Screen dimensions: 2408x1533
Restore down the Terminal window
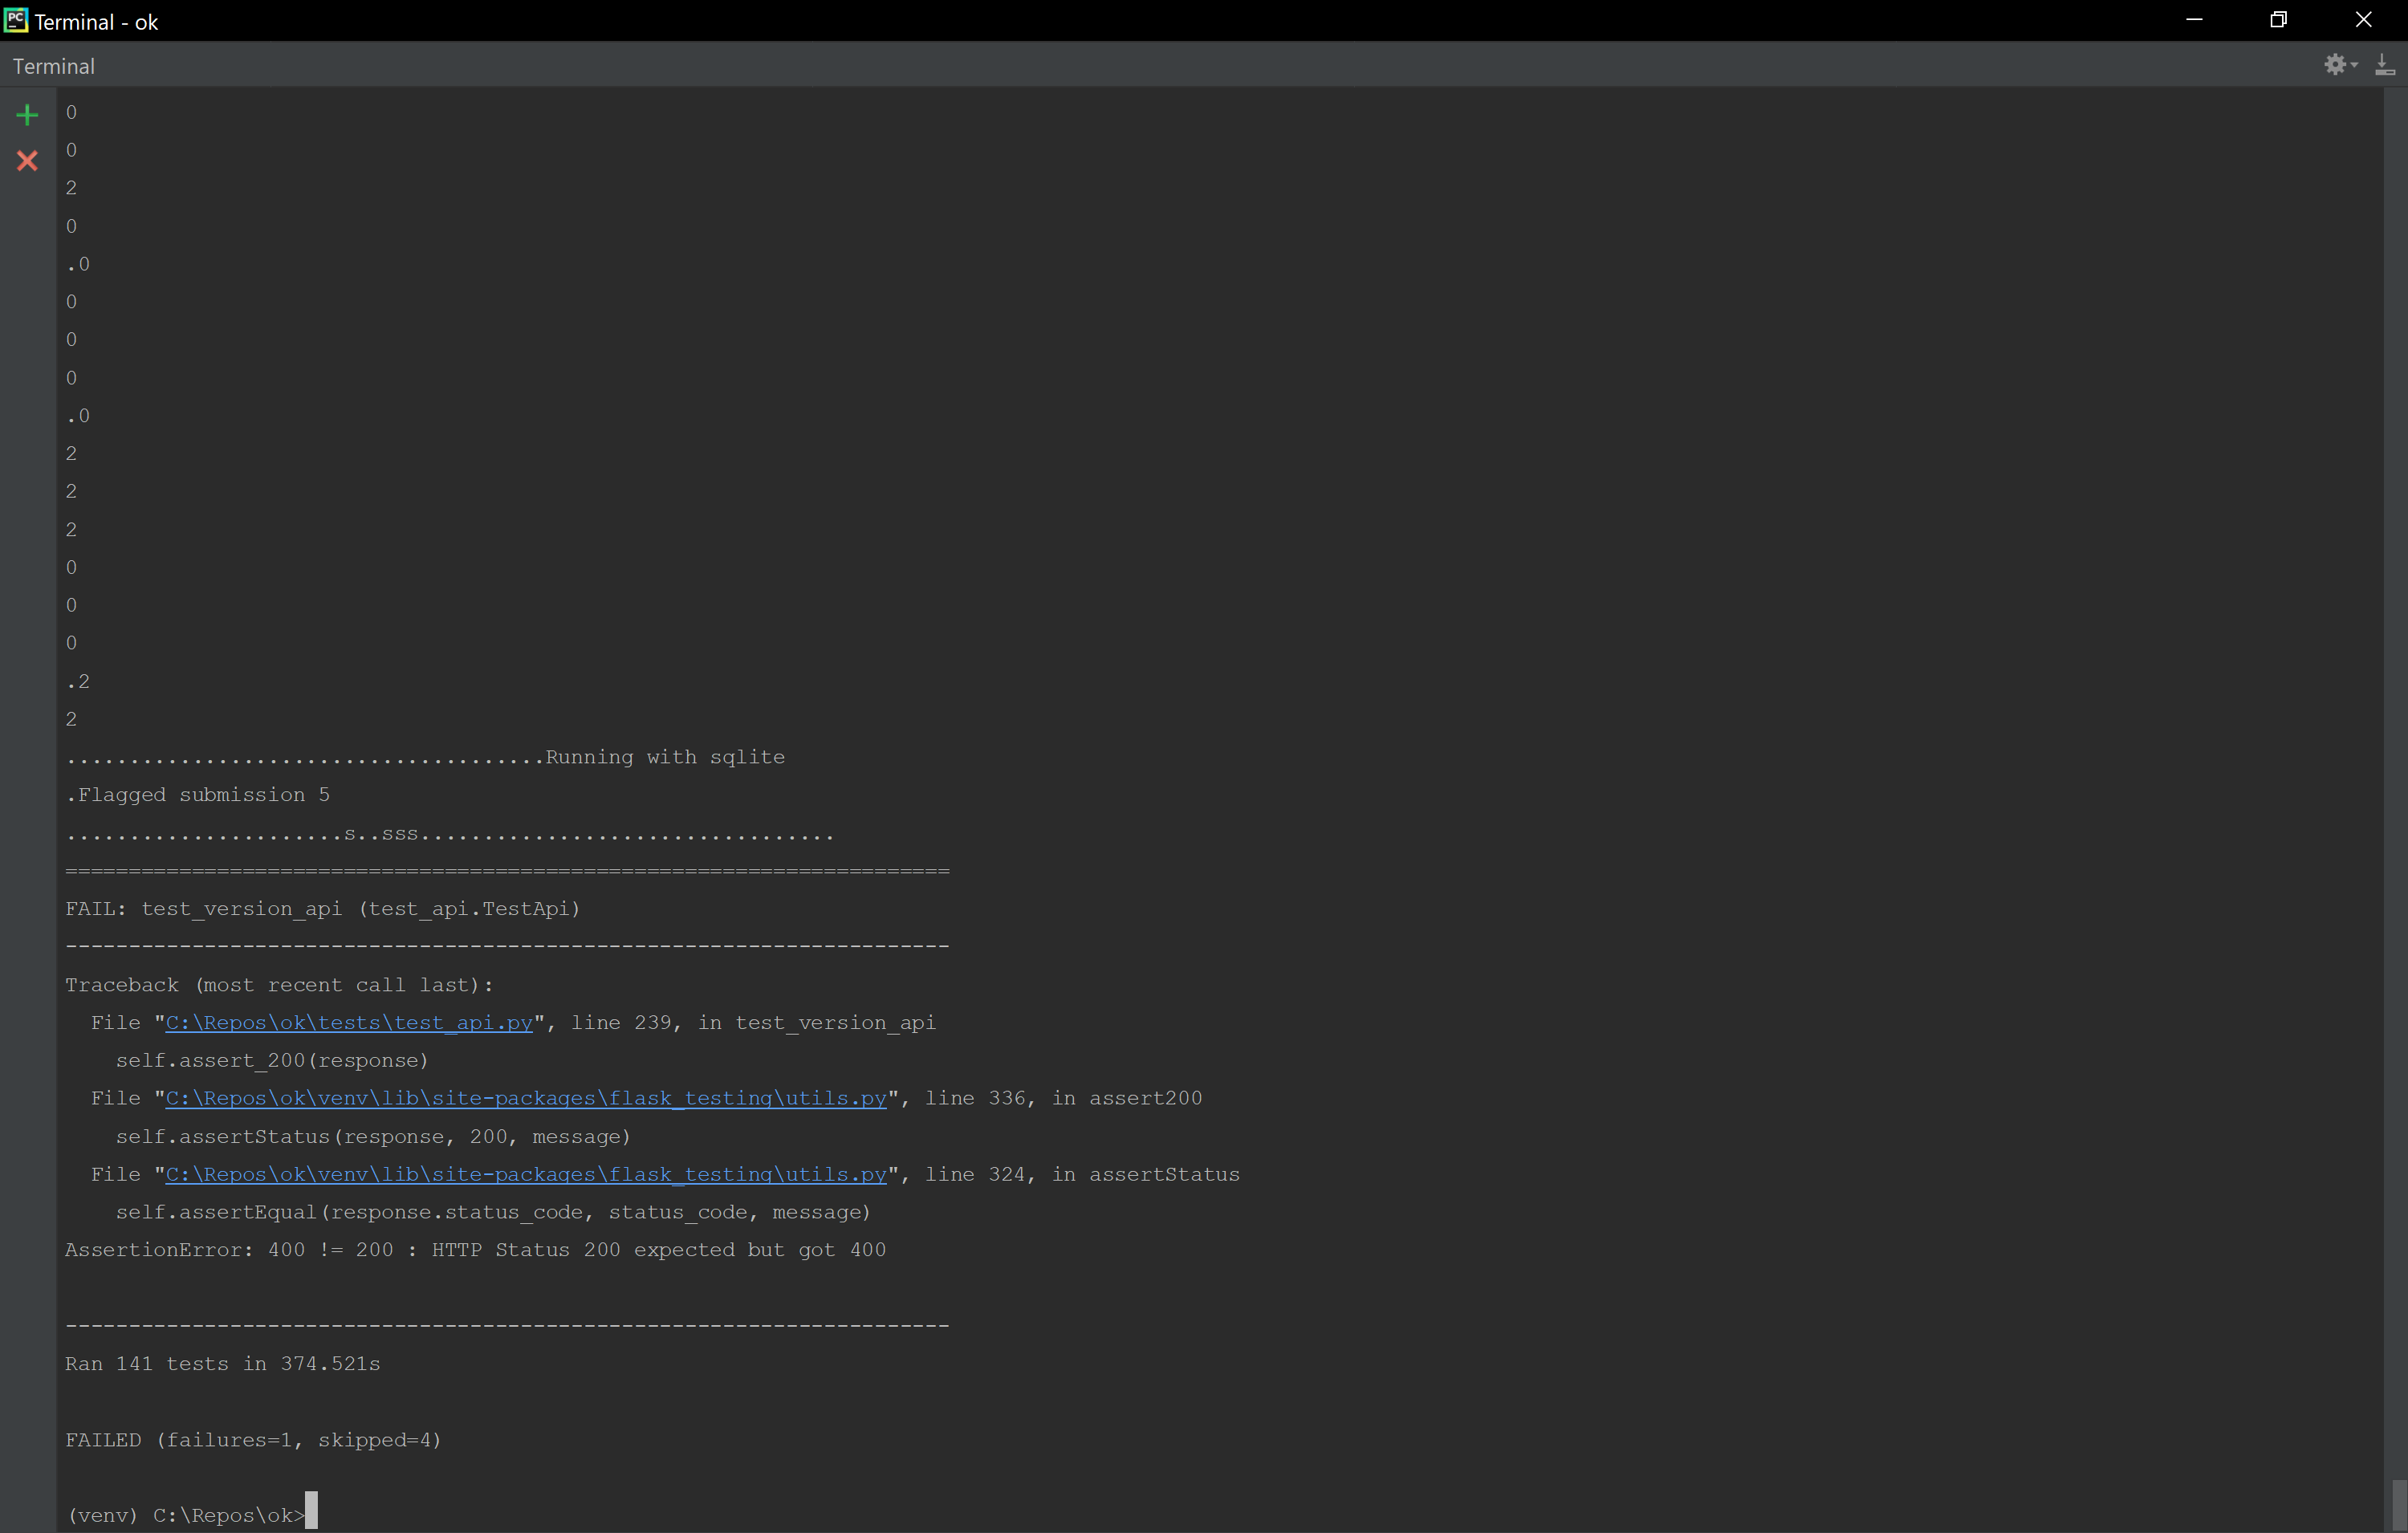pyautogui.click(x=2279, y=20)
